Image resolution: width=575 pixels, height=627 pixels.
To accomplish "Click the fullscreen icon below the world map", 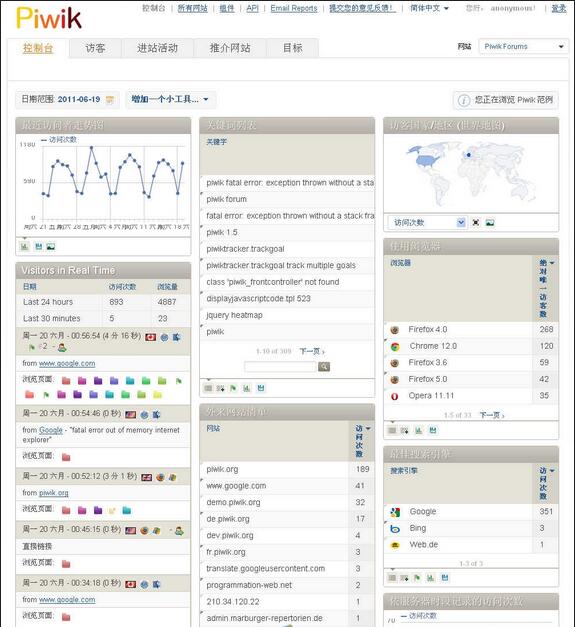I will 475,222.
